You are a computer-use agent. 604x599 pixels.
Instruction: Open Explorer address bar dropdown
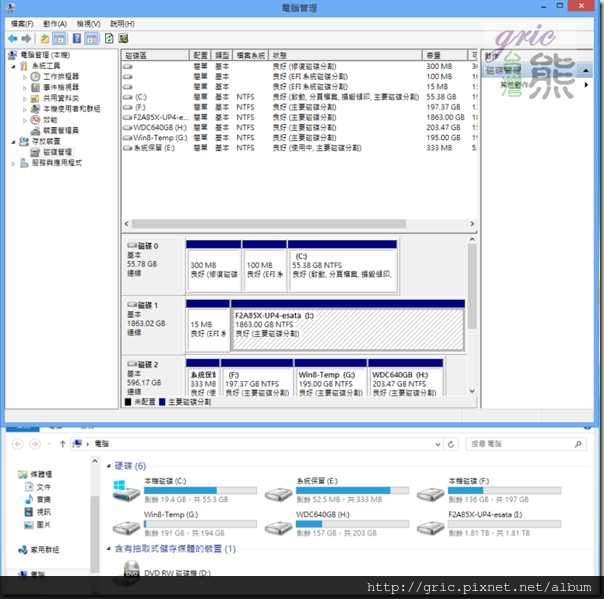coord(438,444)
